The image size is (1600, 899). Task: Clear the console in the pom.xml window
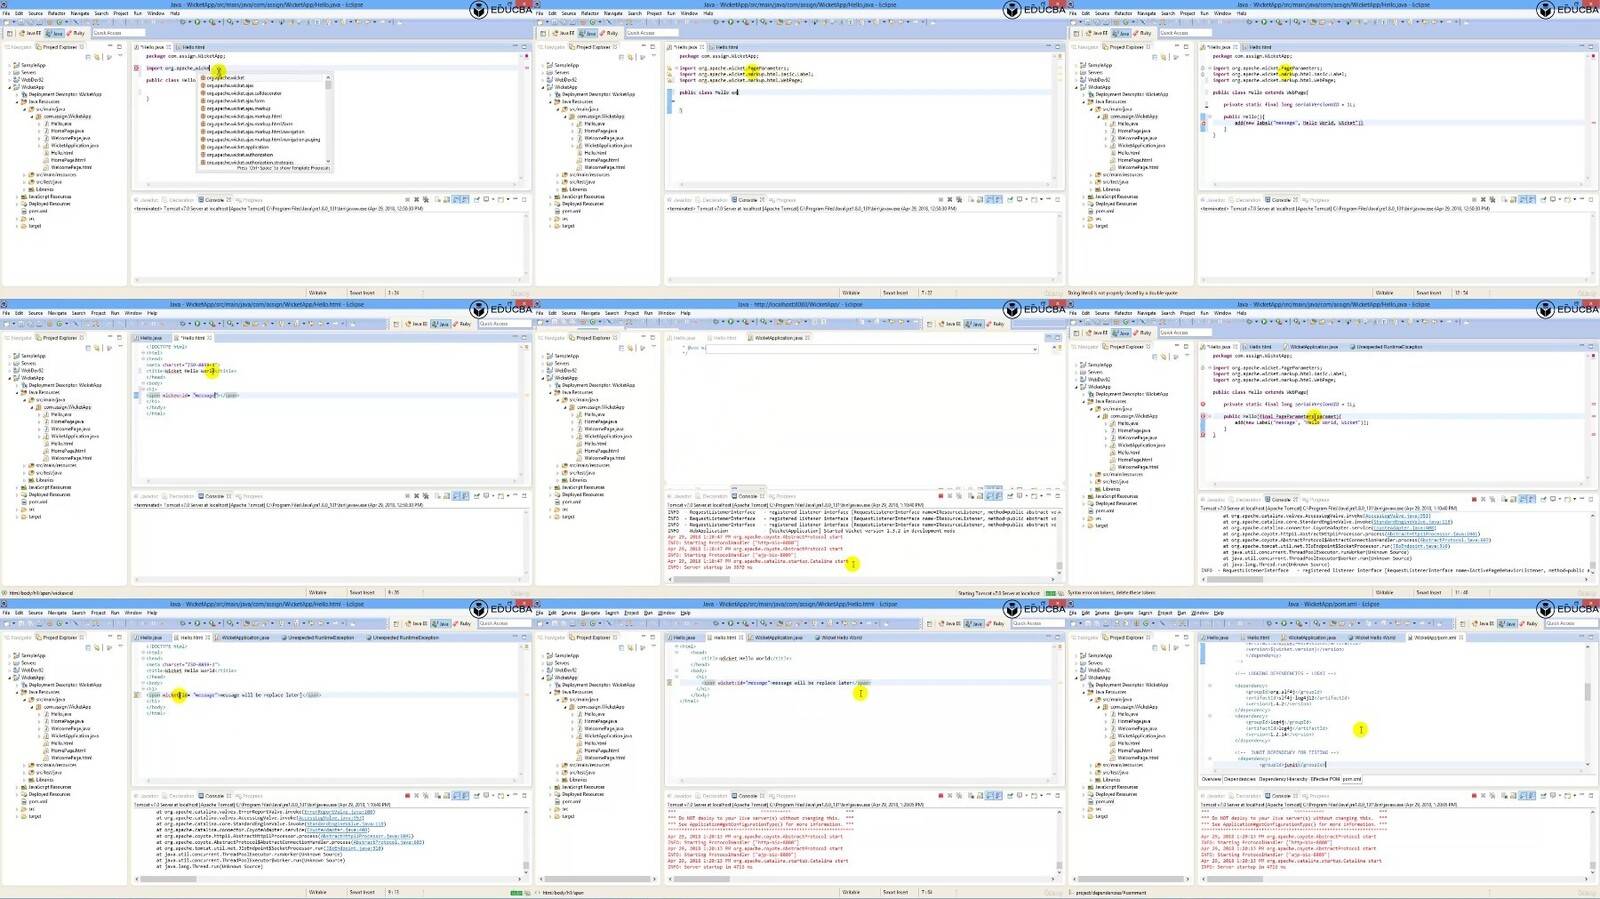pos(1503,796)
